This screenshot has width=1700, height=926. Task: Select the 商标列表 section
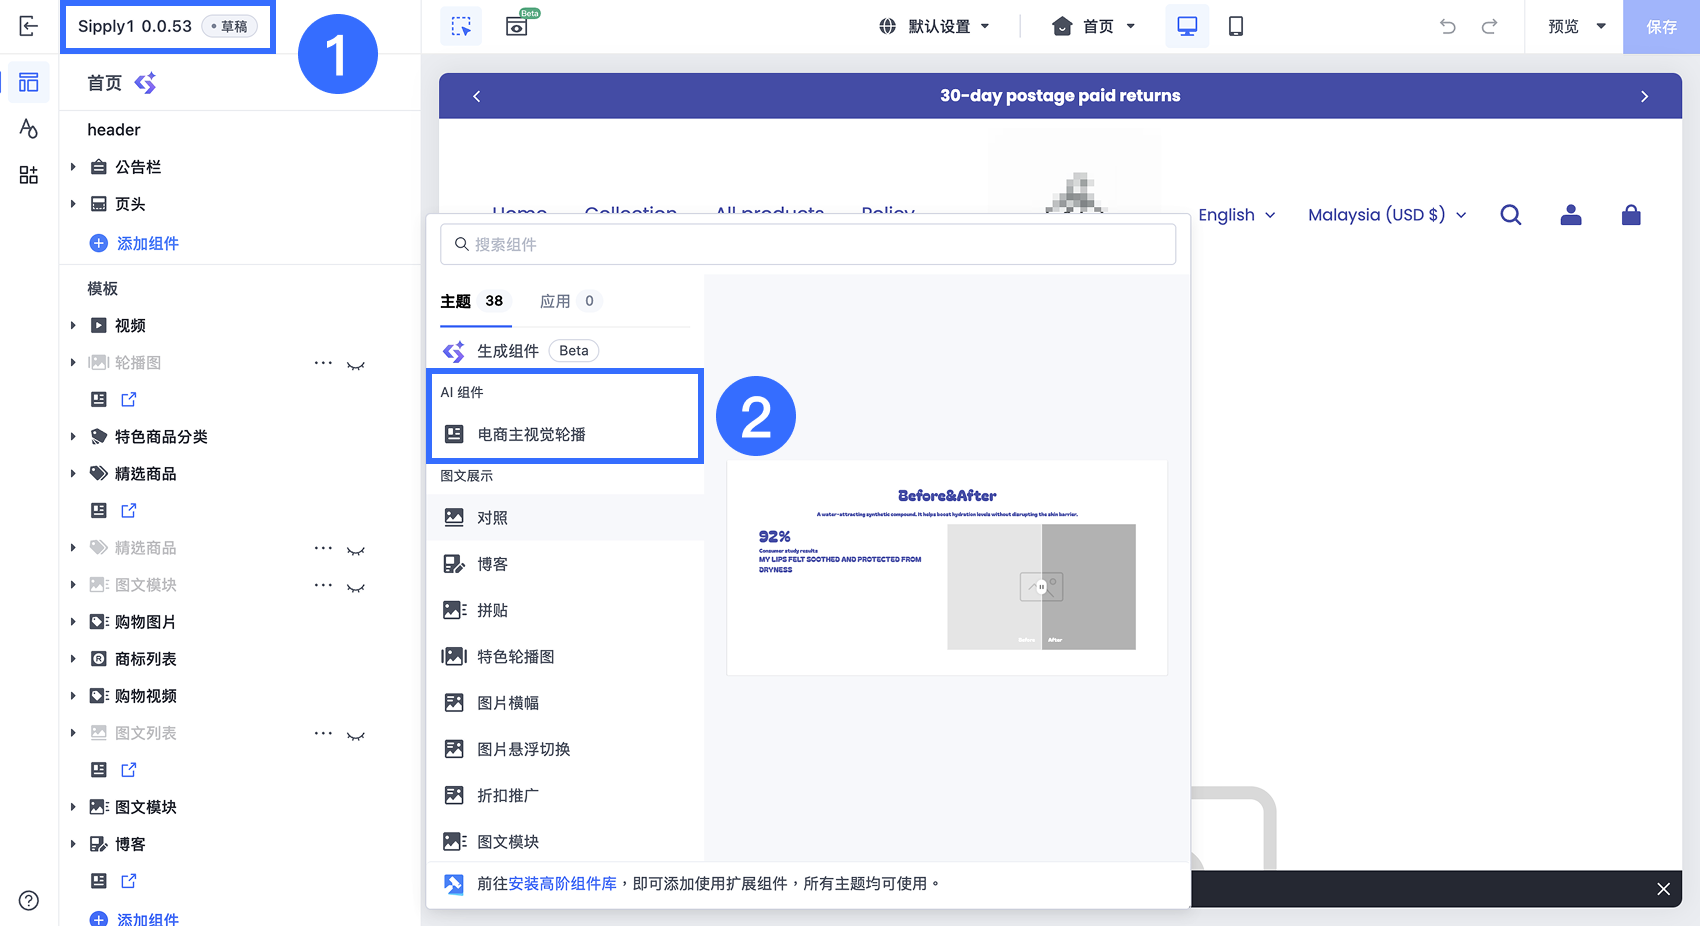tap(145, 659)
